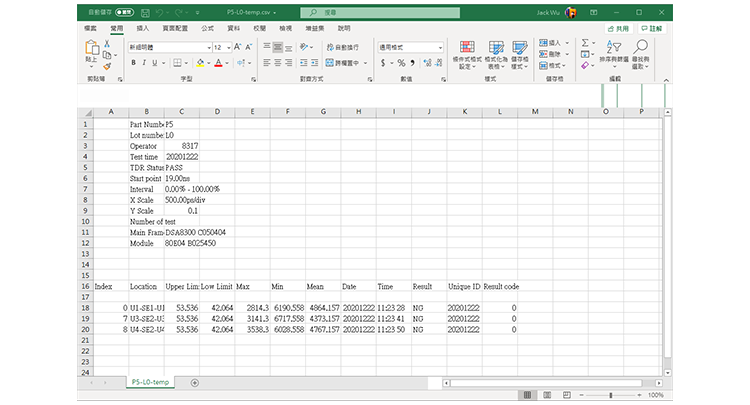Toggle Bold formatting
This screenshot has height=405, width=750.
[x=133, y=63]
